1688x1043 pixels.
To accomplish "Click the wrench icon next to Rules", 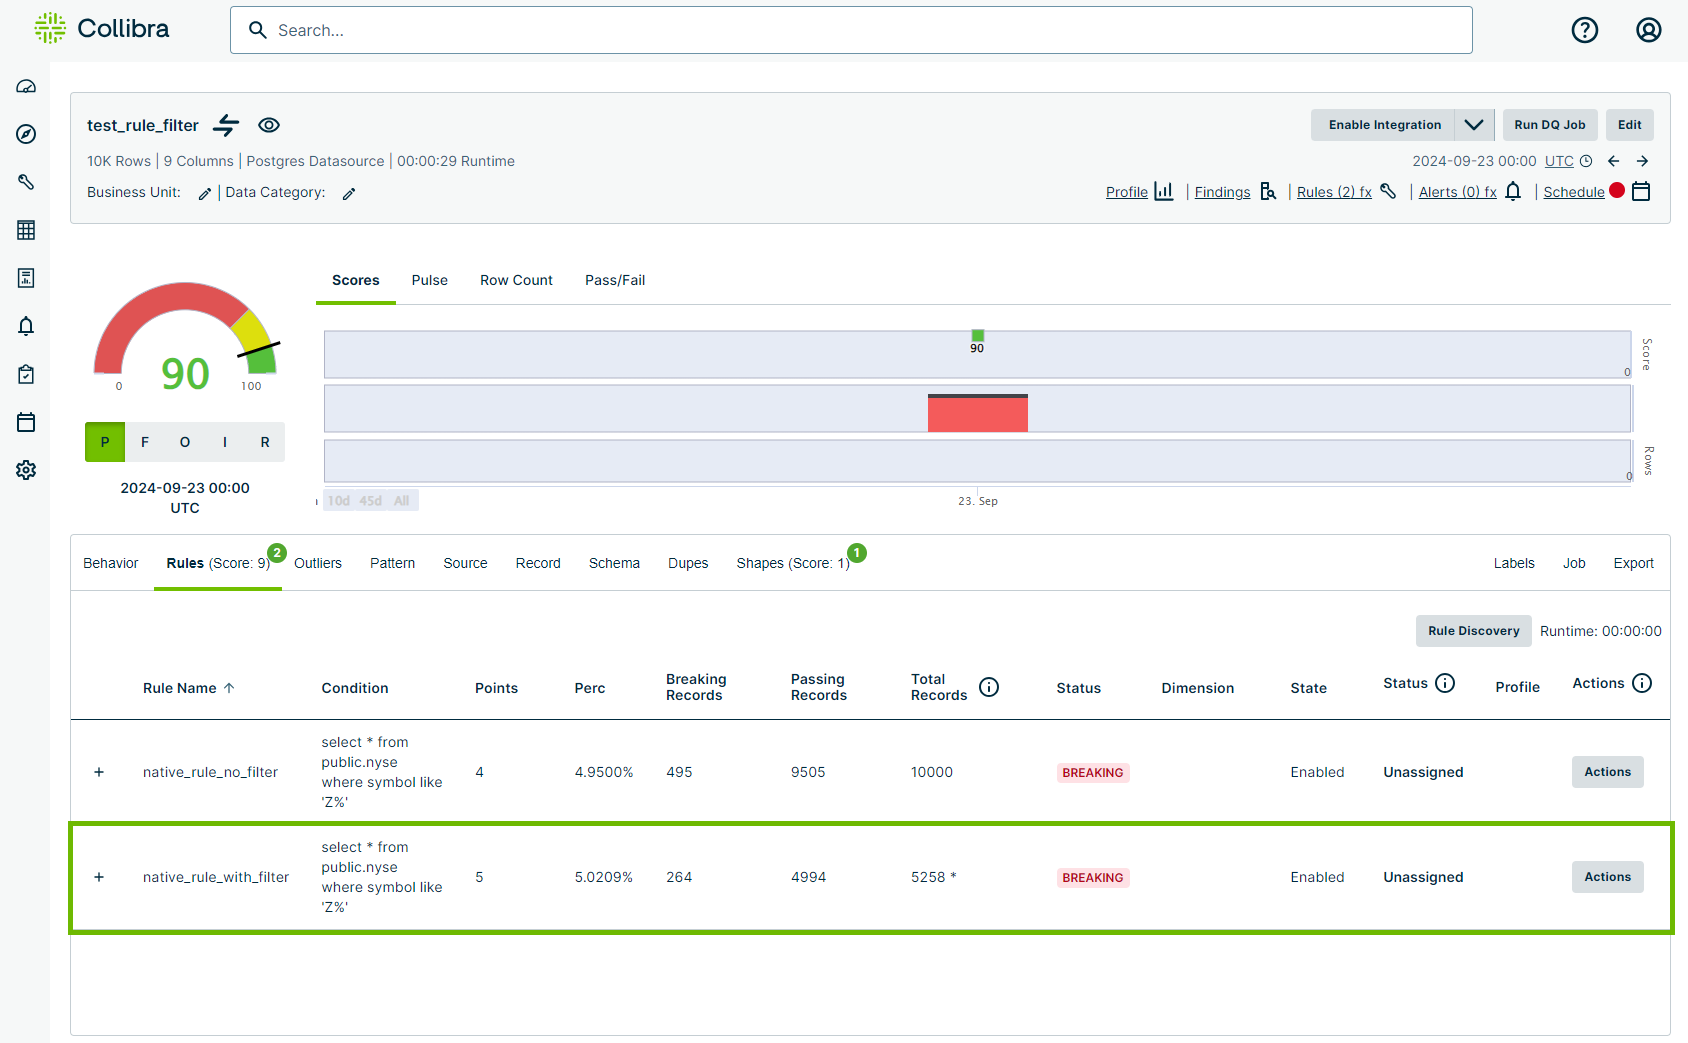I will [x=1388, y=191].
